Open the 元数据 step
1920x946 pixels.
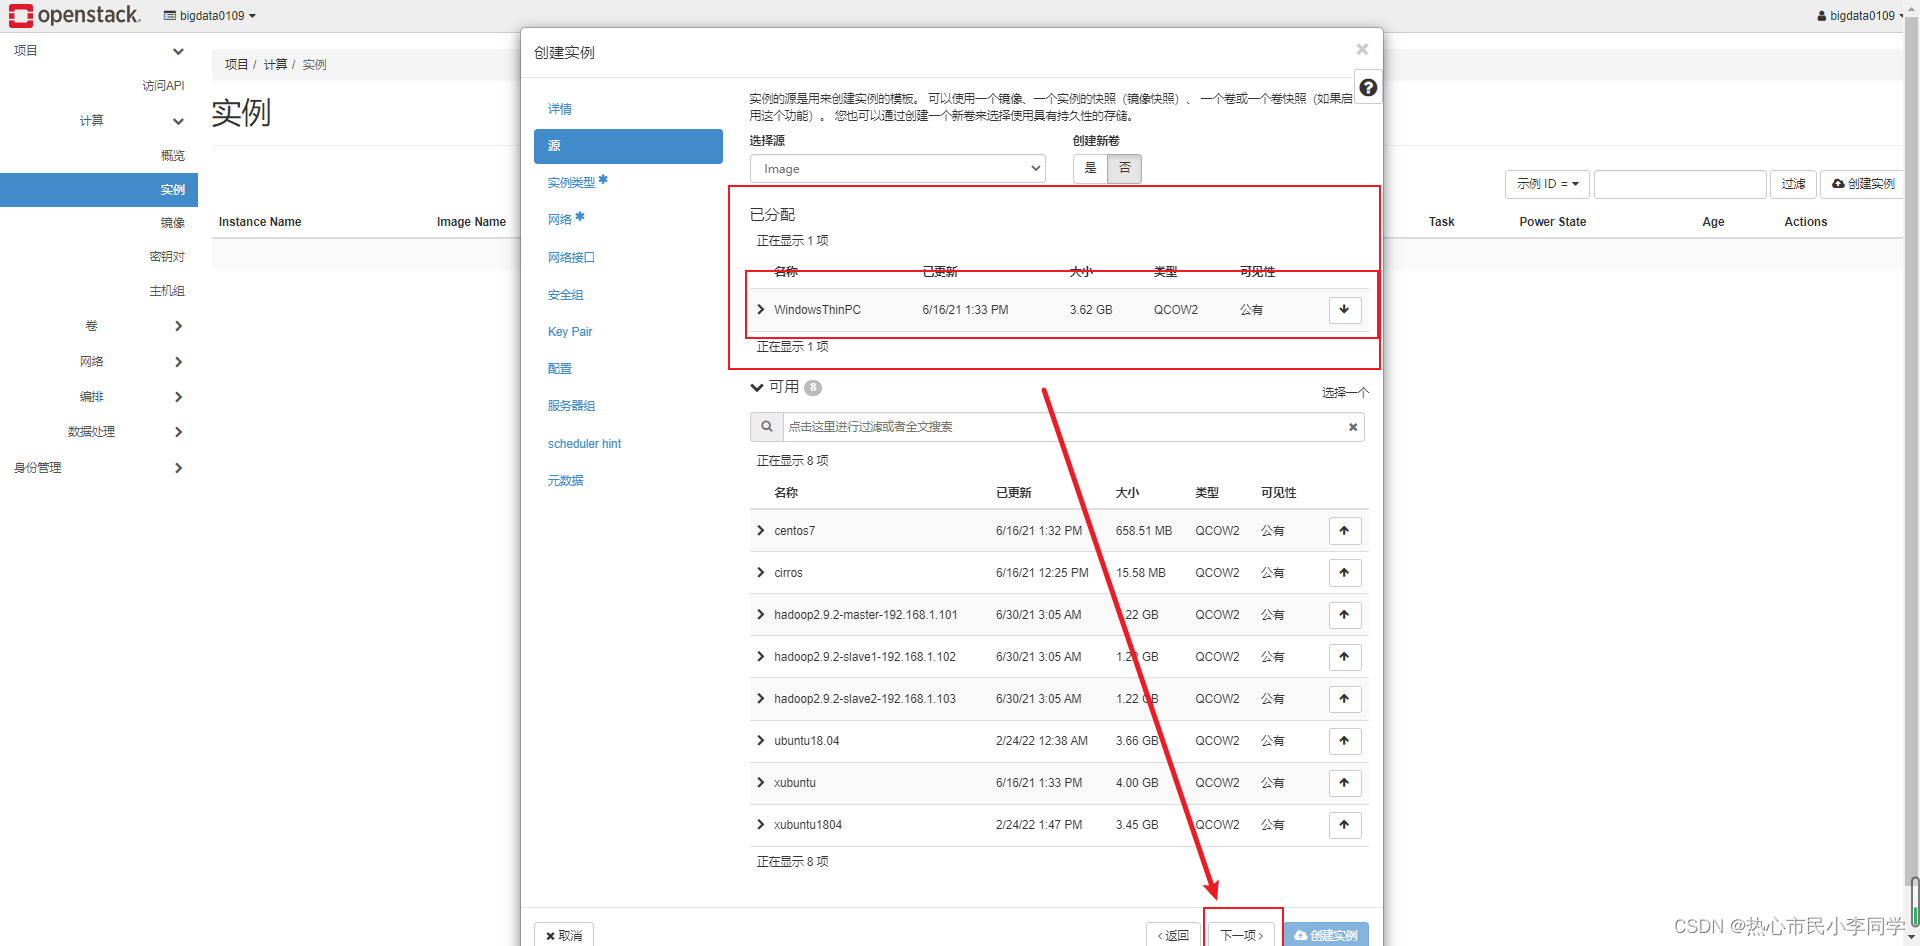[565, 481]
